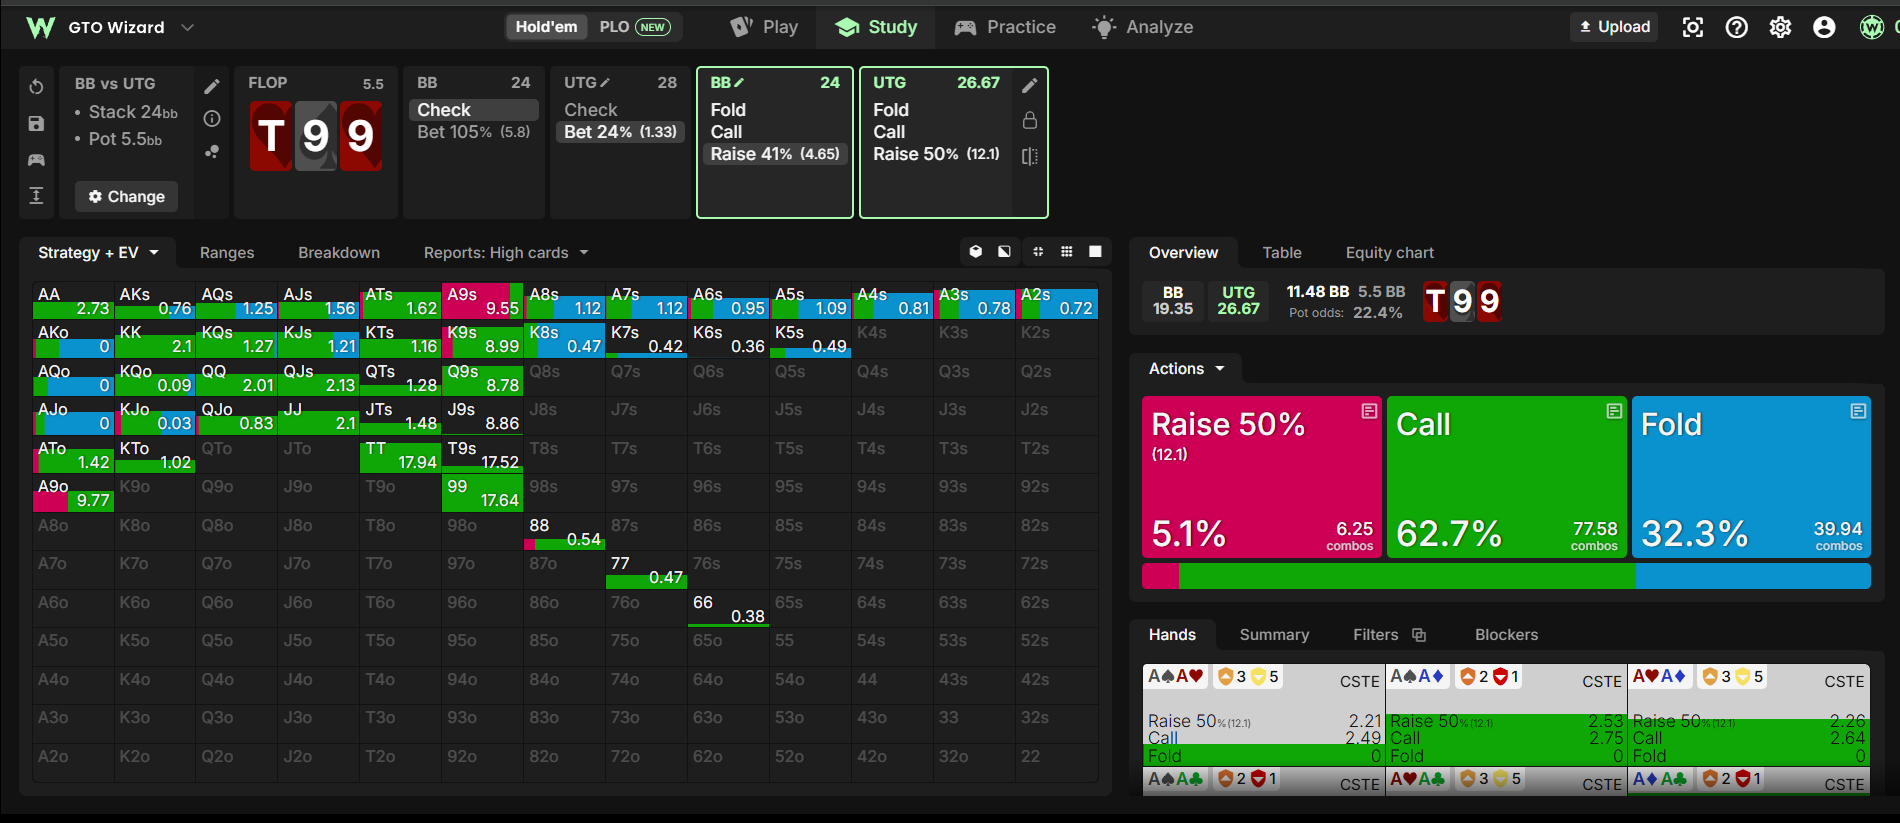Open the Practice section
This screenshot has height=823, width=1900.
pos(1005,27)
